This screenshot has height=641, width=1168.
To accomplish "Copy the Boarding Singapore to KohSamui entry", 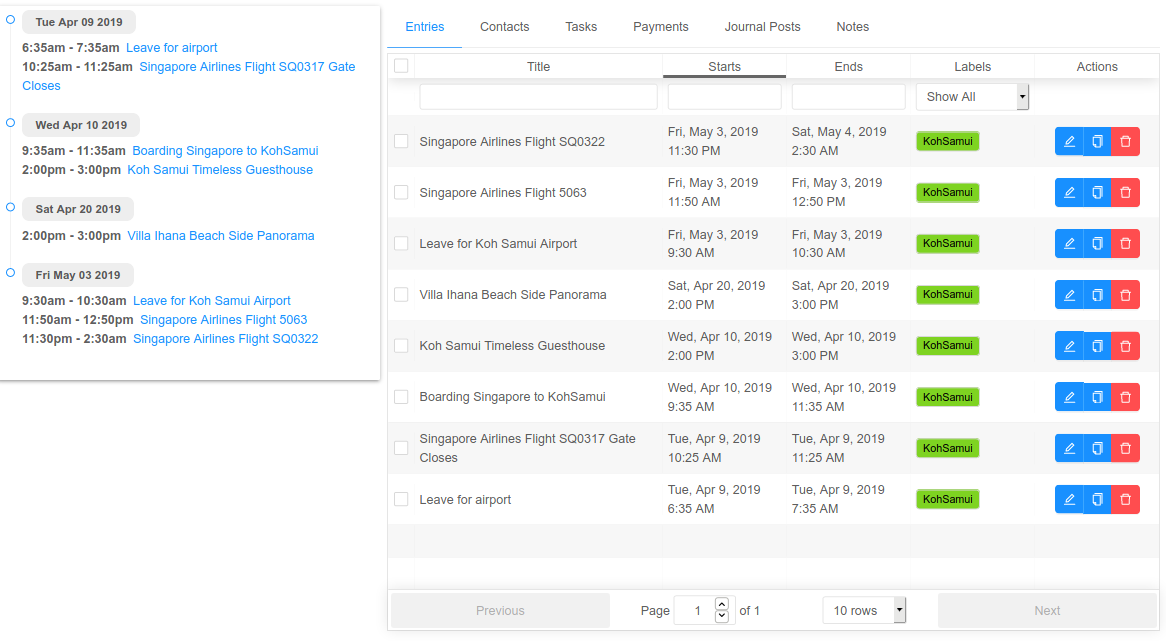I will point(1097,397).
